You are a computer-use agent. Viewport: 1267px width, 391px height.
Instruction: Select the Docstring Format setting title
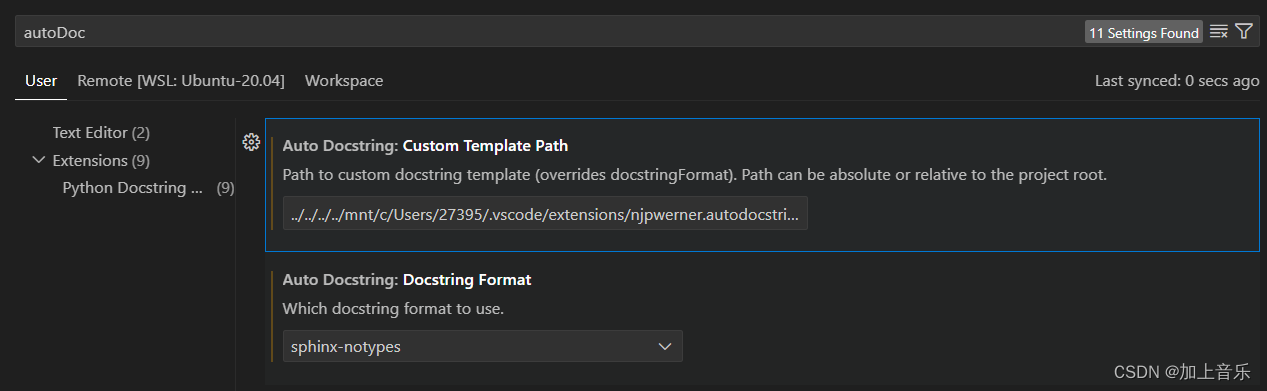407,280
